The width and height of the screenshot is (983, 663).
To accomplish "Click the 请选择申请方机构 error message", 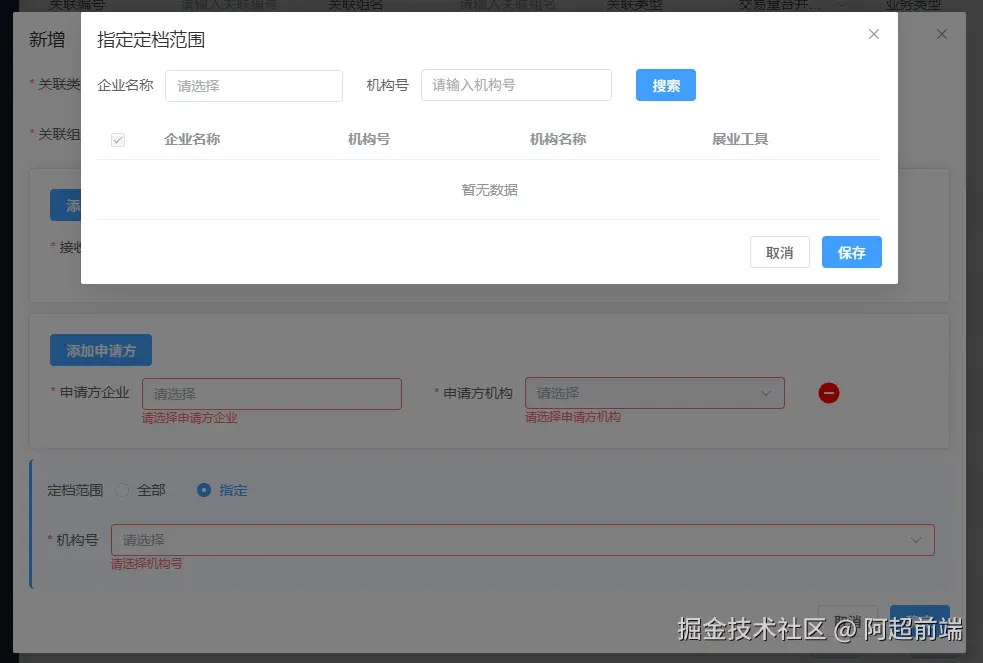I will click(x=573, y=417).
